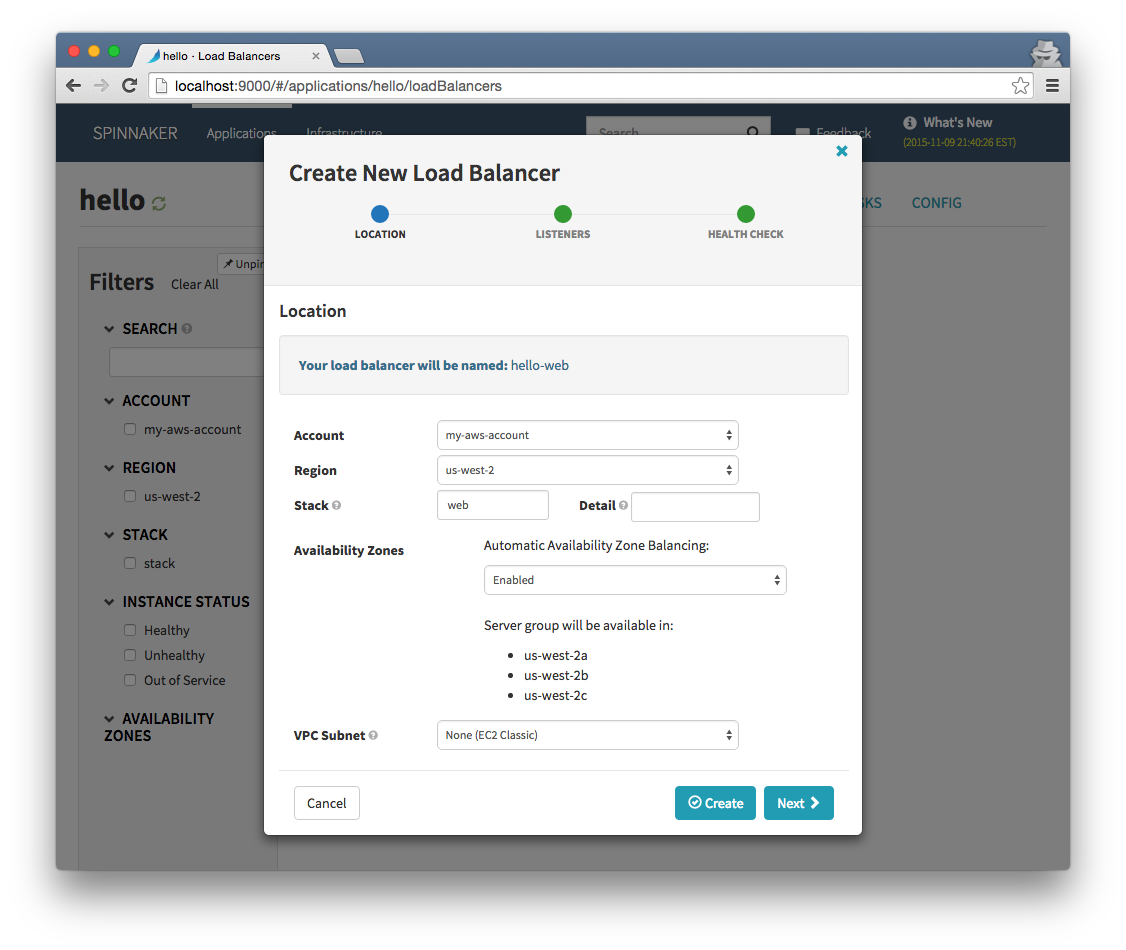Click the Clear All link

(194, 284)
